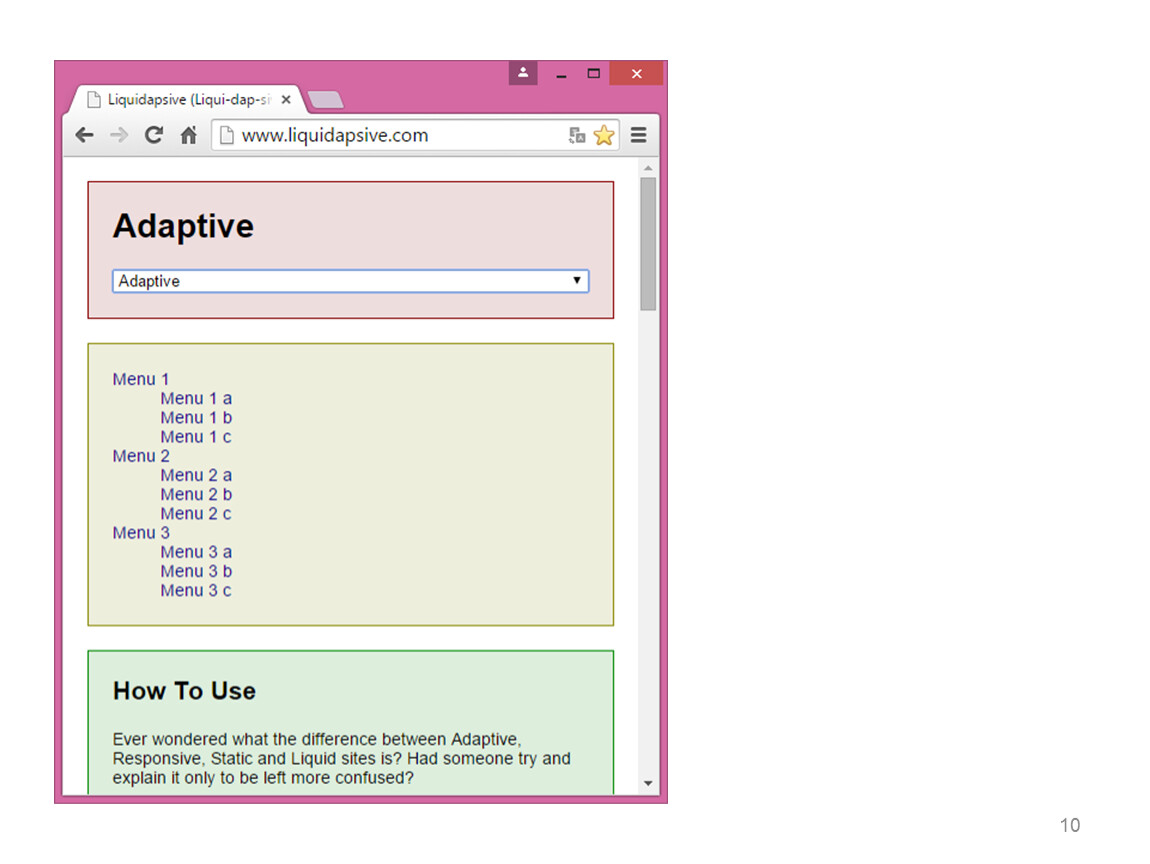Select the Liquidapsive browser tab
Viewport: 1150px width, 864px height.
tap(180, 100)
